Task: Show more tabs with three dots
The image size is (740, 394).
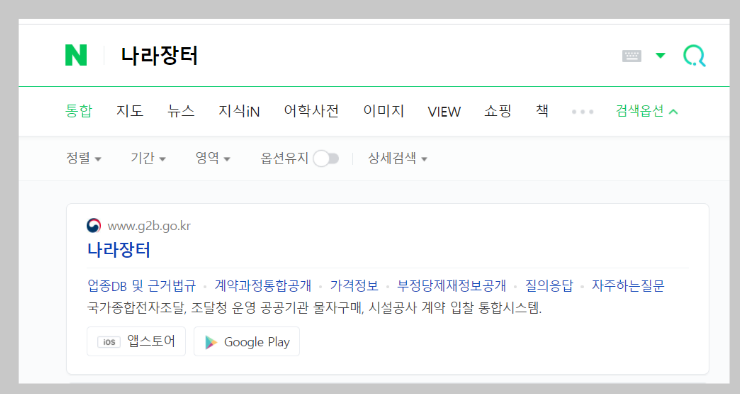Action: point(582,112)
